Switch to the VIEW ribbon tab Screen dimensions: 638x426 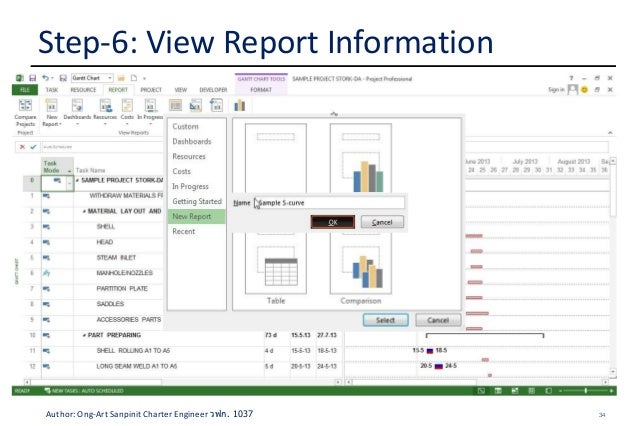181,90
